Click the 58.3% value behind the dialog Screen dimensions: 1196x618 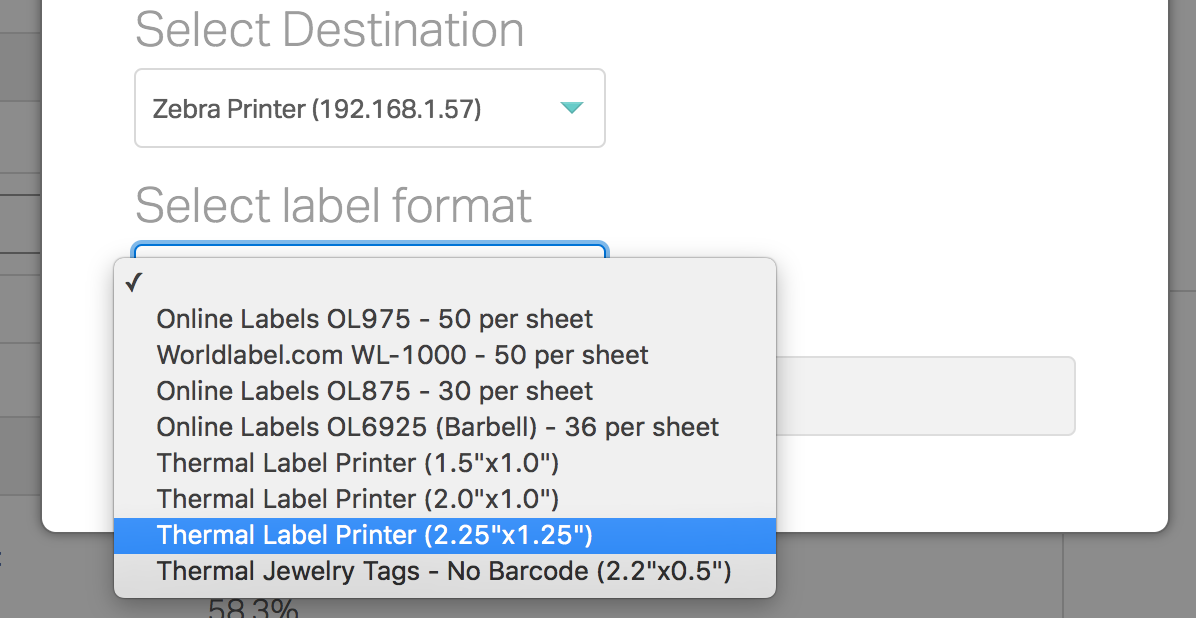(253, 608)
